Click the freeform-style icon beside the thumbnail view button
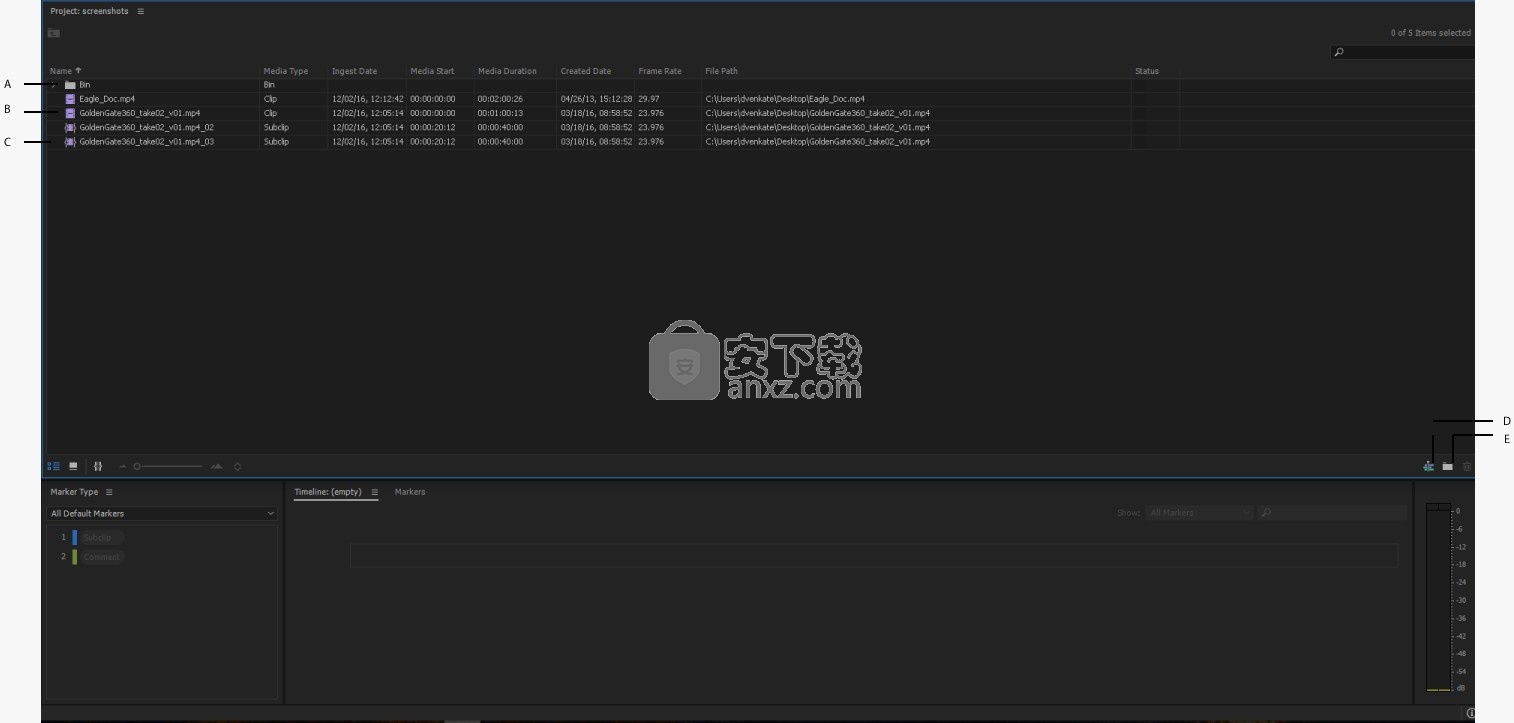The width and height of the screenshot is (1514, 723). (x=98, y=466)
